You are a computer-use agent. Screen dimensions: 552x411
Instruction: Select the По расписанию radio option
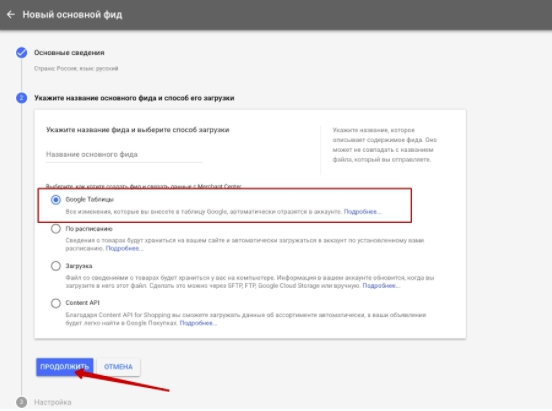[56, 229]
